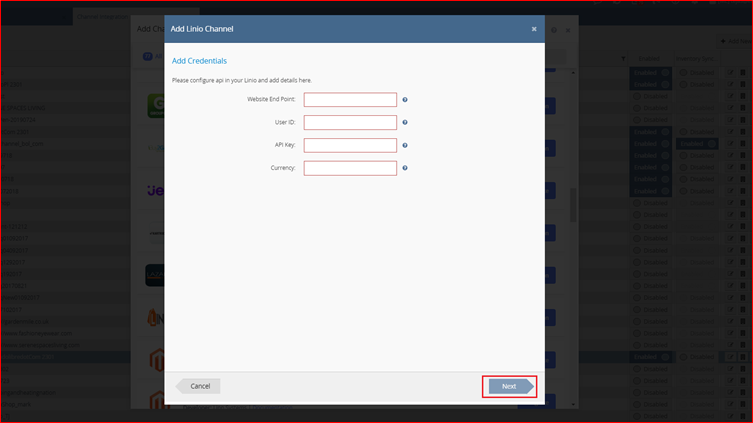Click edit icon in www.fashioneyewear.com row
The image size is (753, 423).
click(x=730, y=333)
